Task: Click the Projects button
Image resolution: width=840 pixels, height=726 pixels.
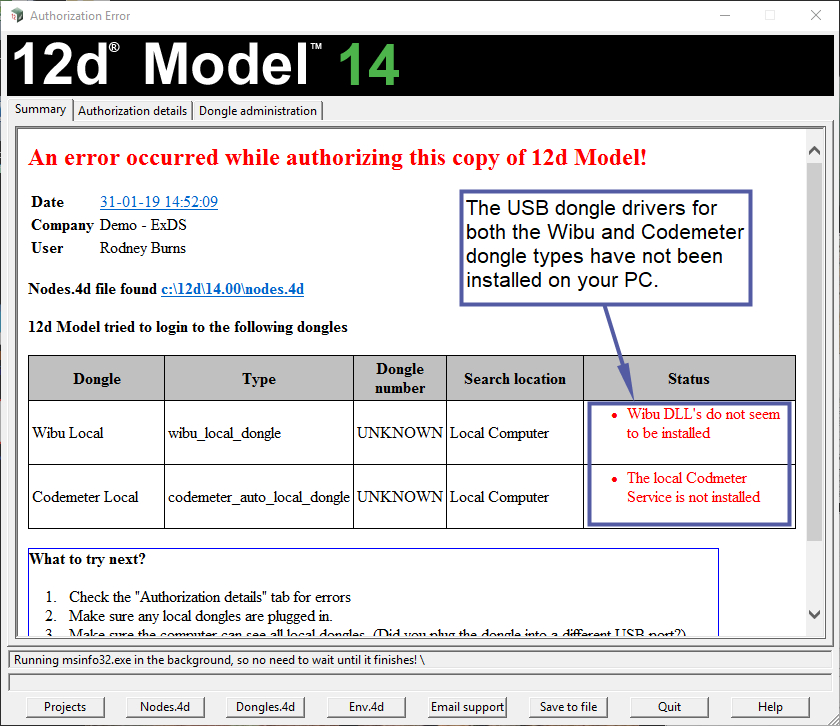Action: [65, 707]
